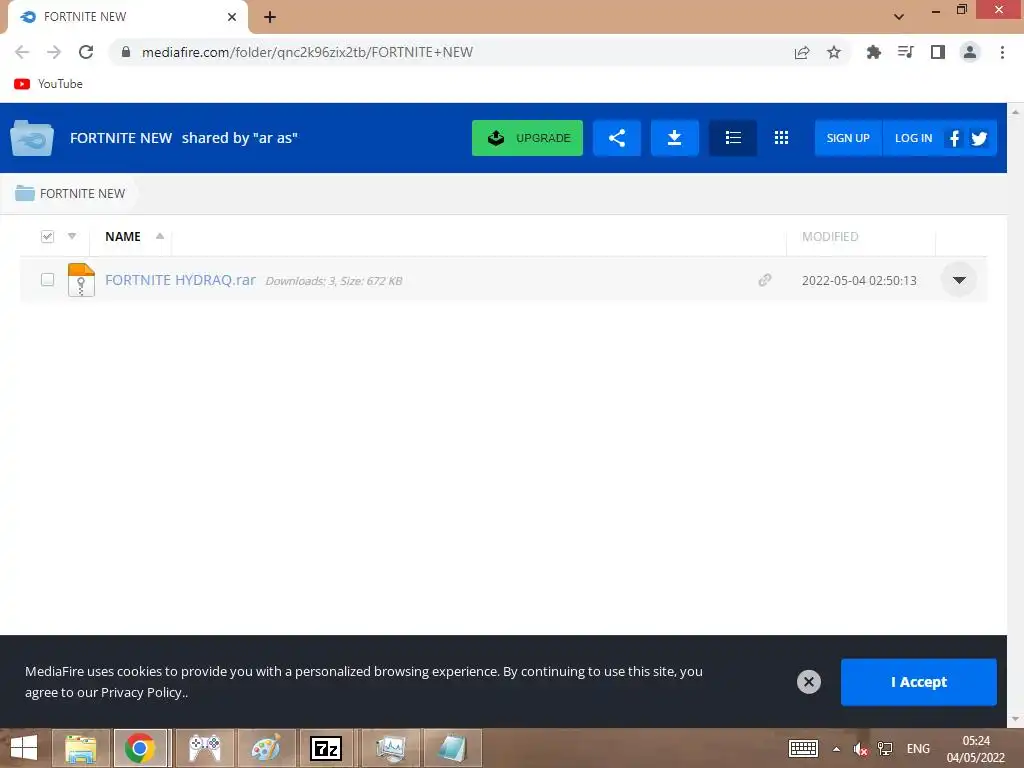Open new browser tab

tap(270, 17)
